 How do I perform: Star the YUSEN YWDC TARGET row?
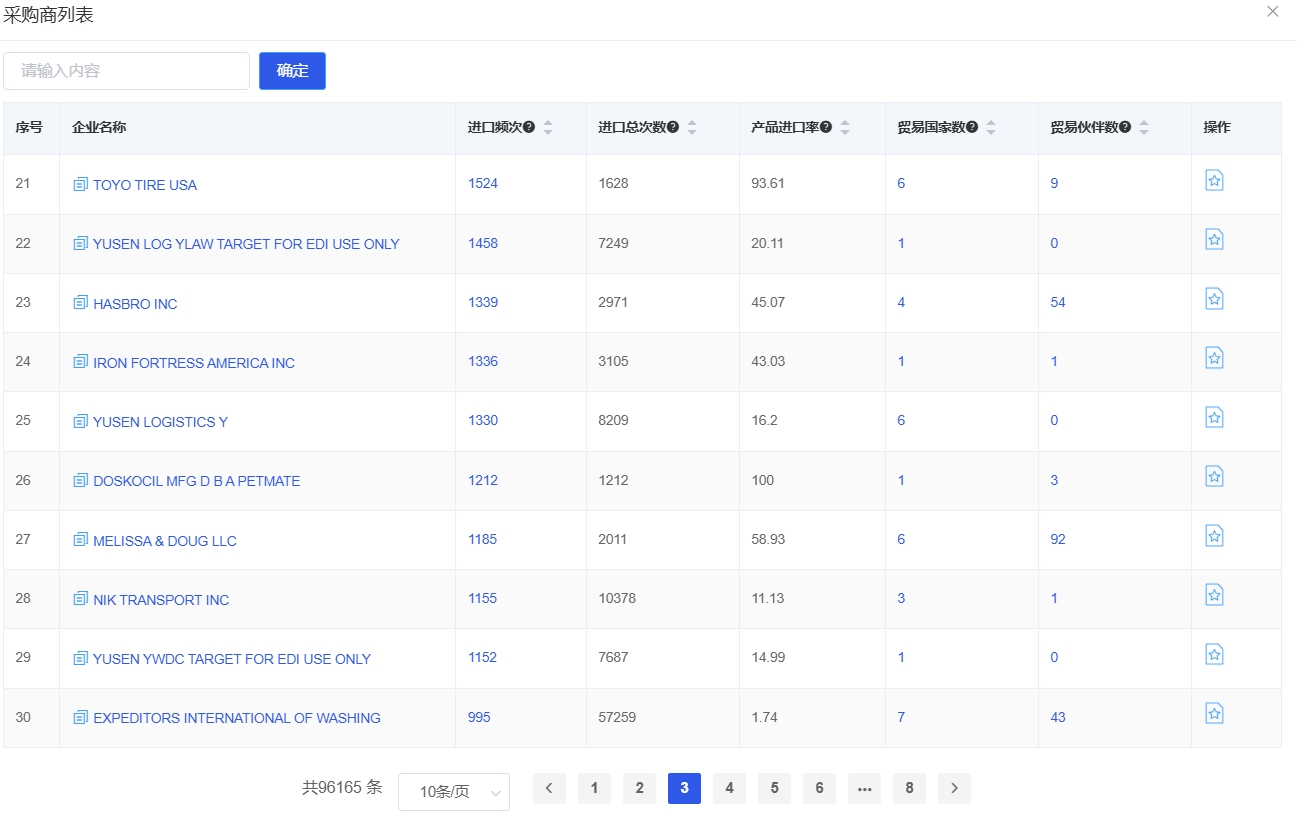click(x=1214, y=654)
